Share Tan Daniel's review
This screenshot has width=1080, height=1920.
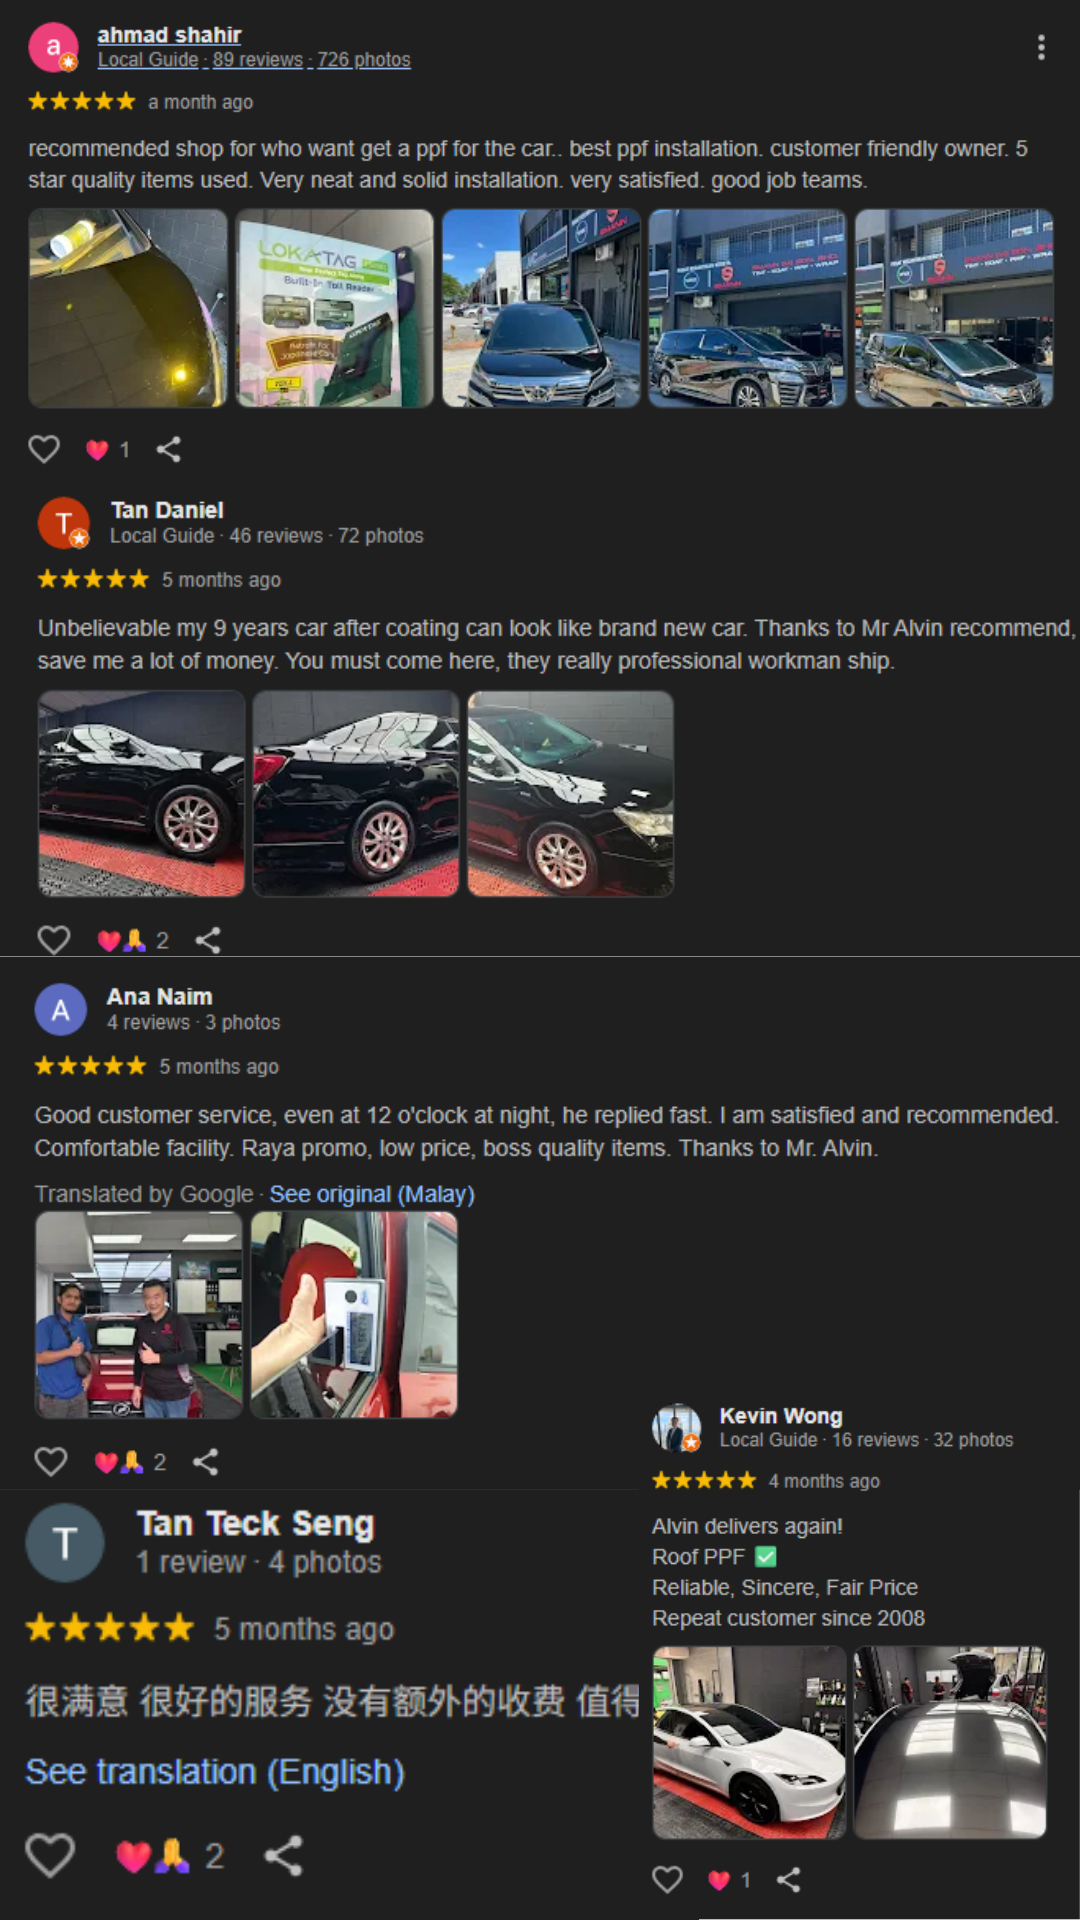click(208, 940)
